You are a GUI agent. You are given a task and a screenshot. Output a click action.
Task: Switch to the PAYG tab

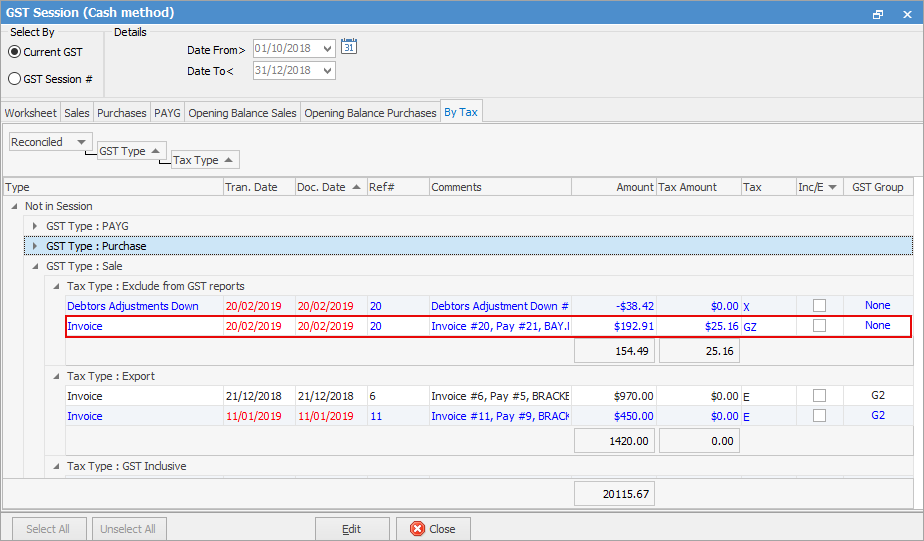[167, 113]
